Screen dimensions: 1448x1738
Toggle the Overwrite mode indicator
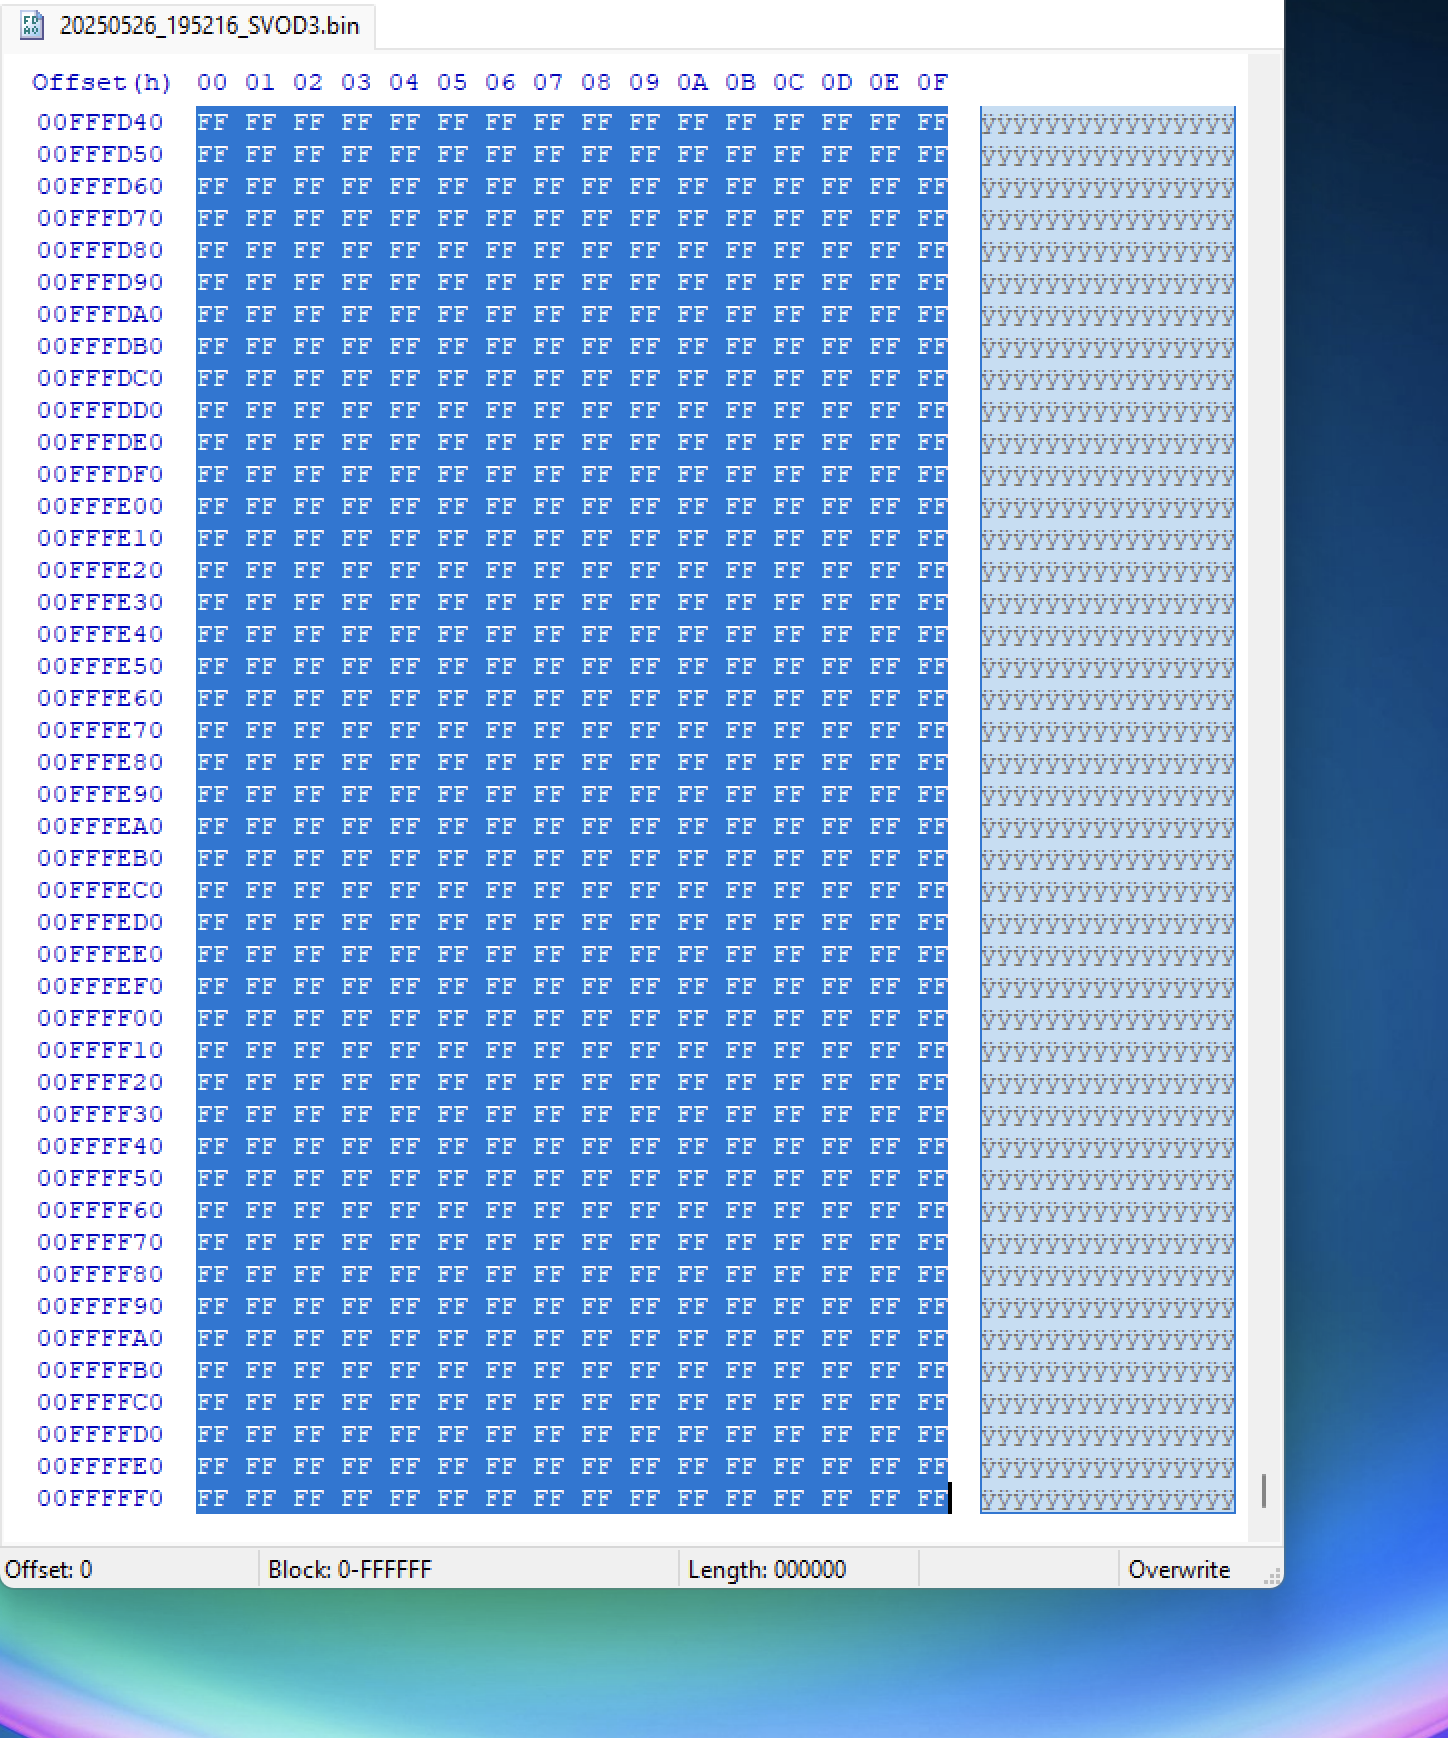(1179, 1569)
